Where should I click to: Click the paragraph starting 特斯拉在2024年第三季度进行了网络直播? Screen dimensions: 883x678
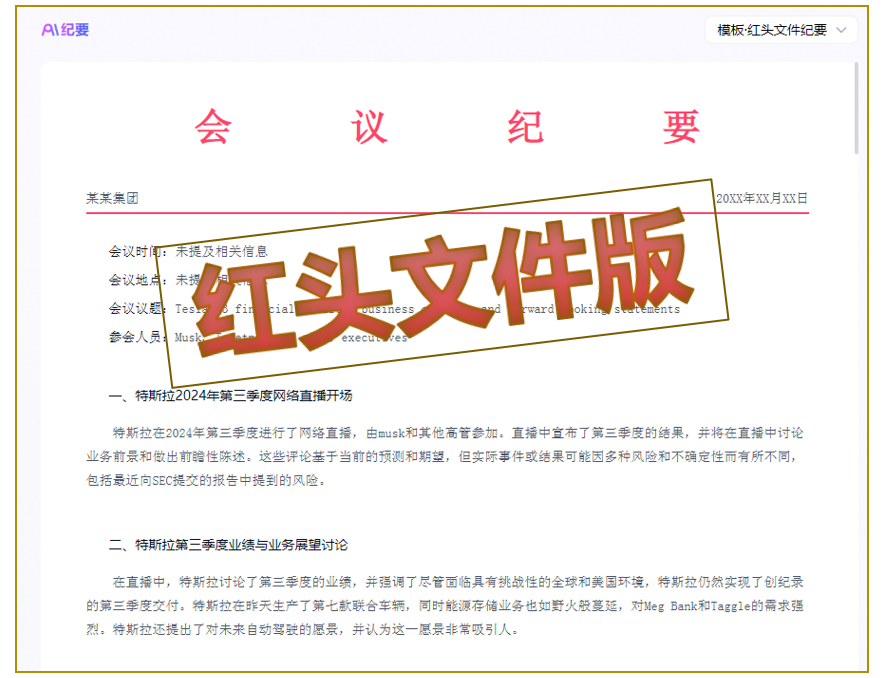(445, 457)
